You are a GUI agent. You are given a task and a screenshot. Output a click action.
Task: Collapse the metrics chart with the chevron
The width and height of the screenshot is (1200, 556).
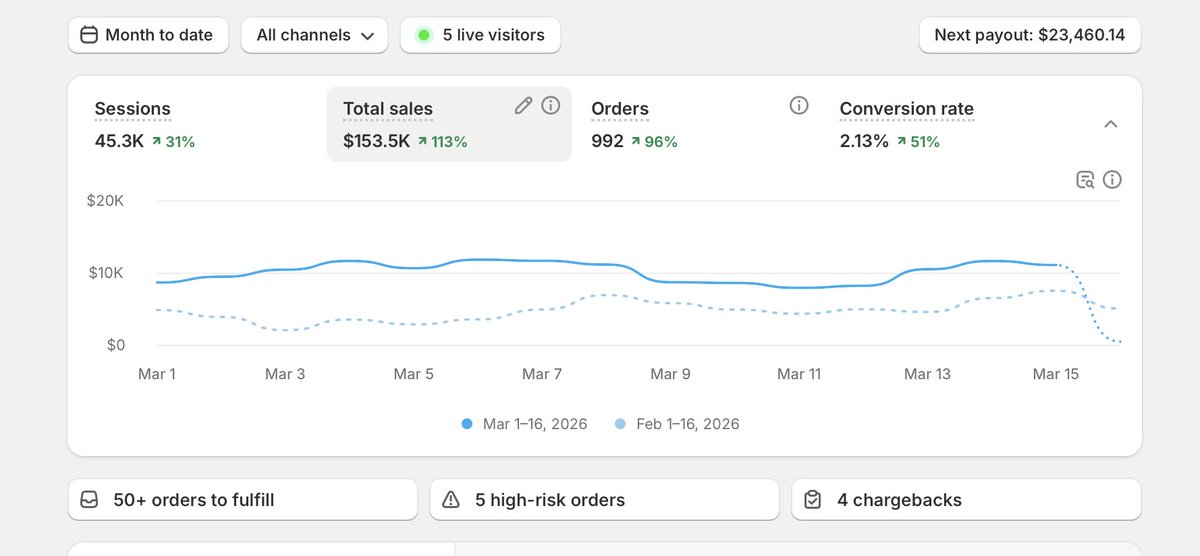[x=1111, y=124]
